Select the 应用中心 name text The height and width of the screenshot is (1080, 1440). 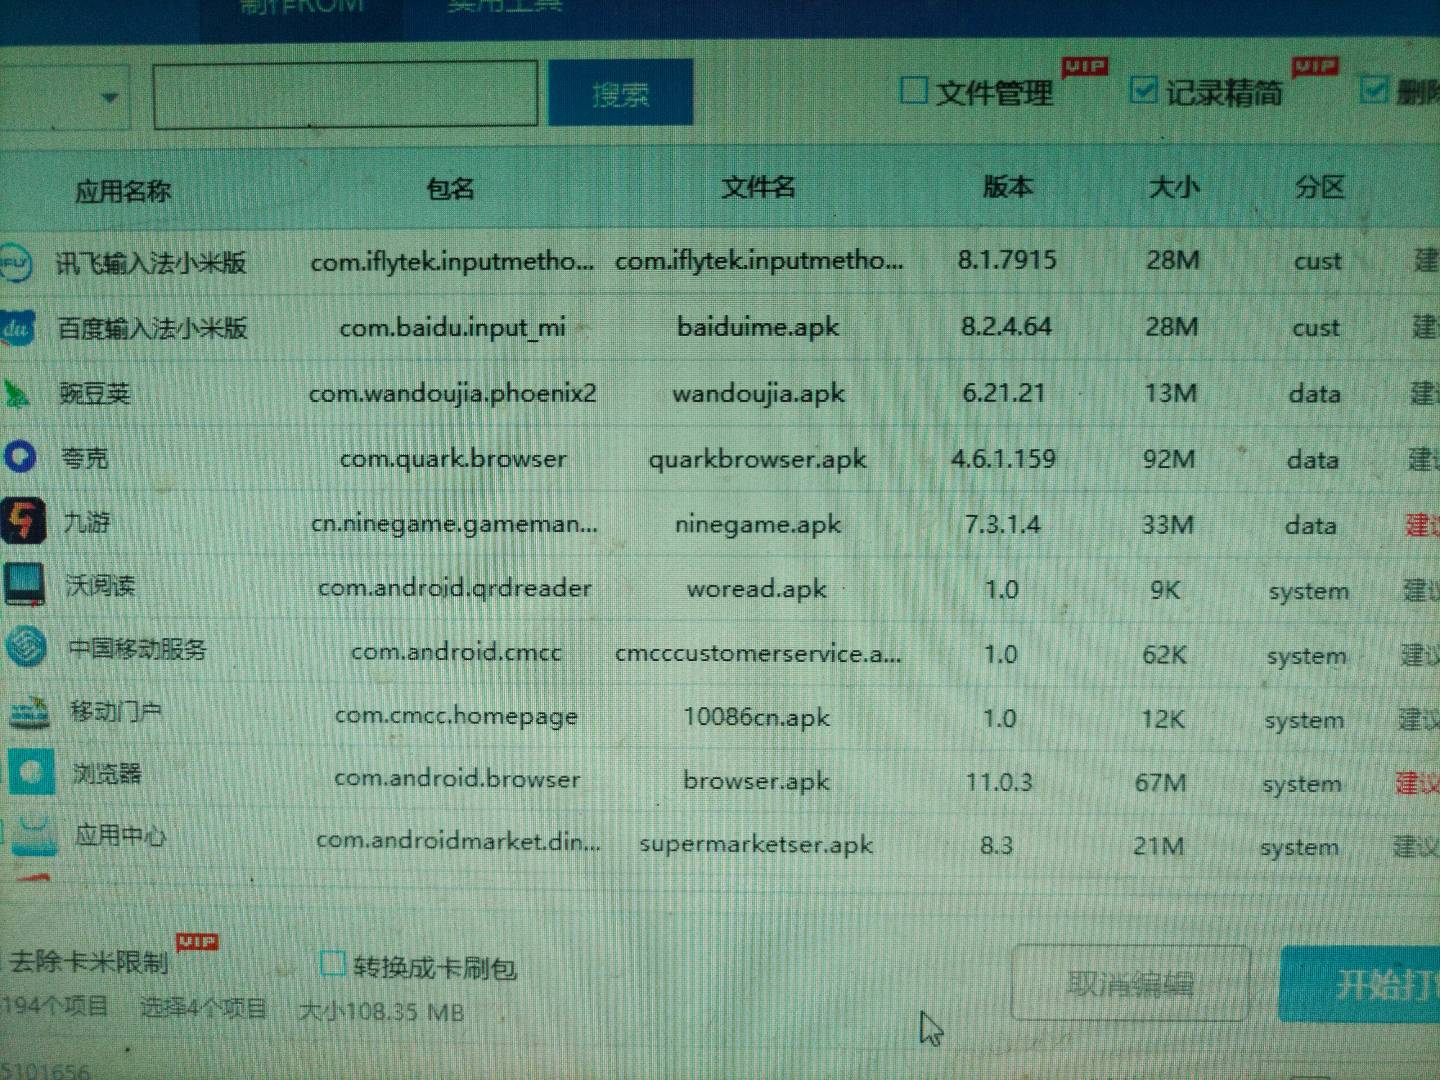[120, 835]
